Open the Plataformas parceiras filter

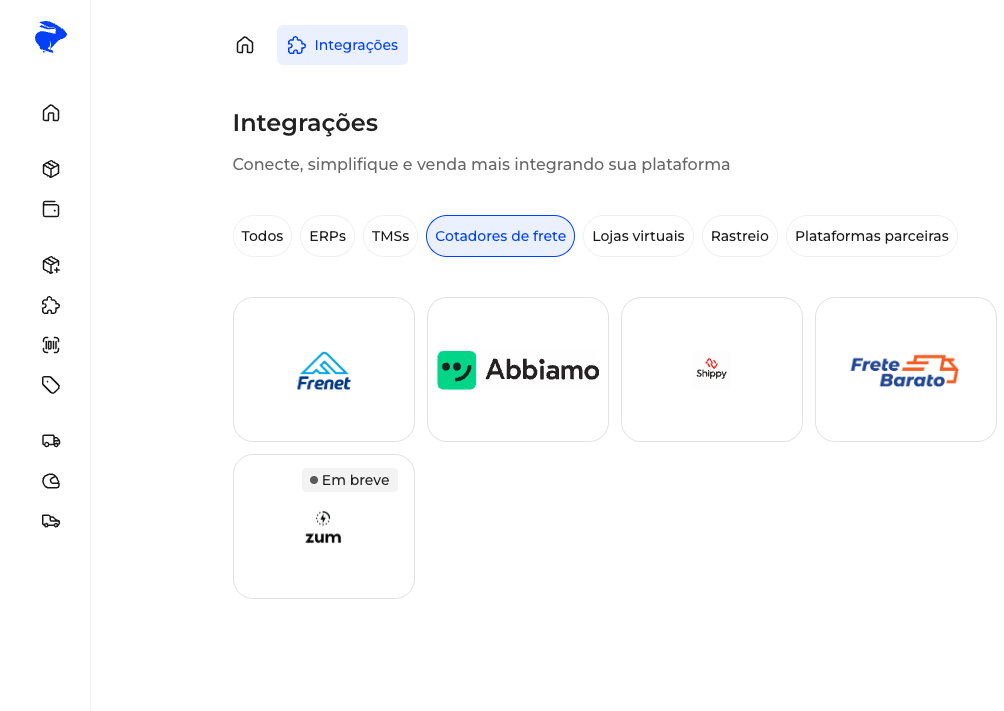(871, 236)
